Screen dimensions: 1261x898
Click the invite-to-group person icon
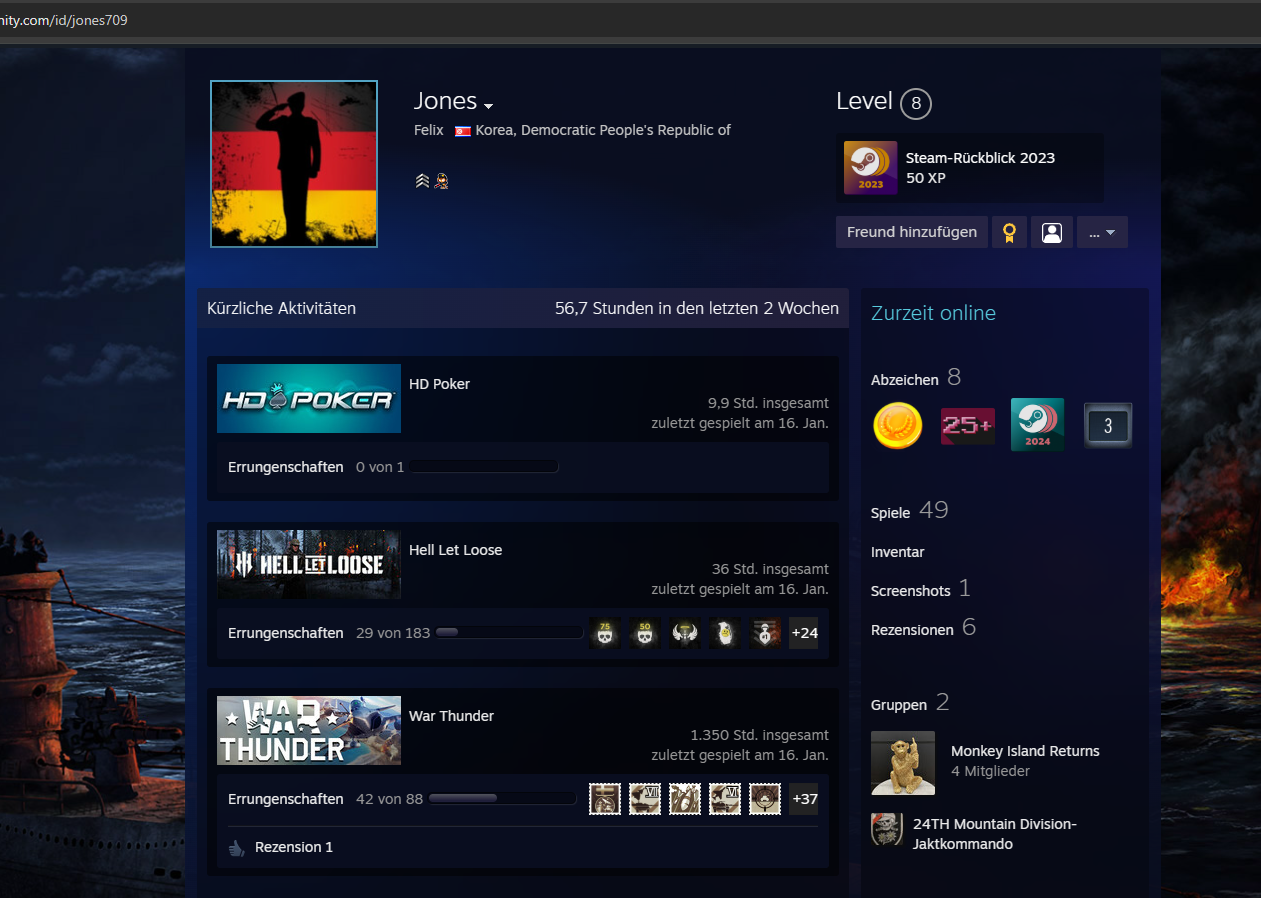(x=1051, y=232)
